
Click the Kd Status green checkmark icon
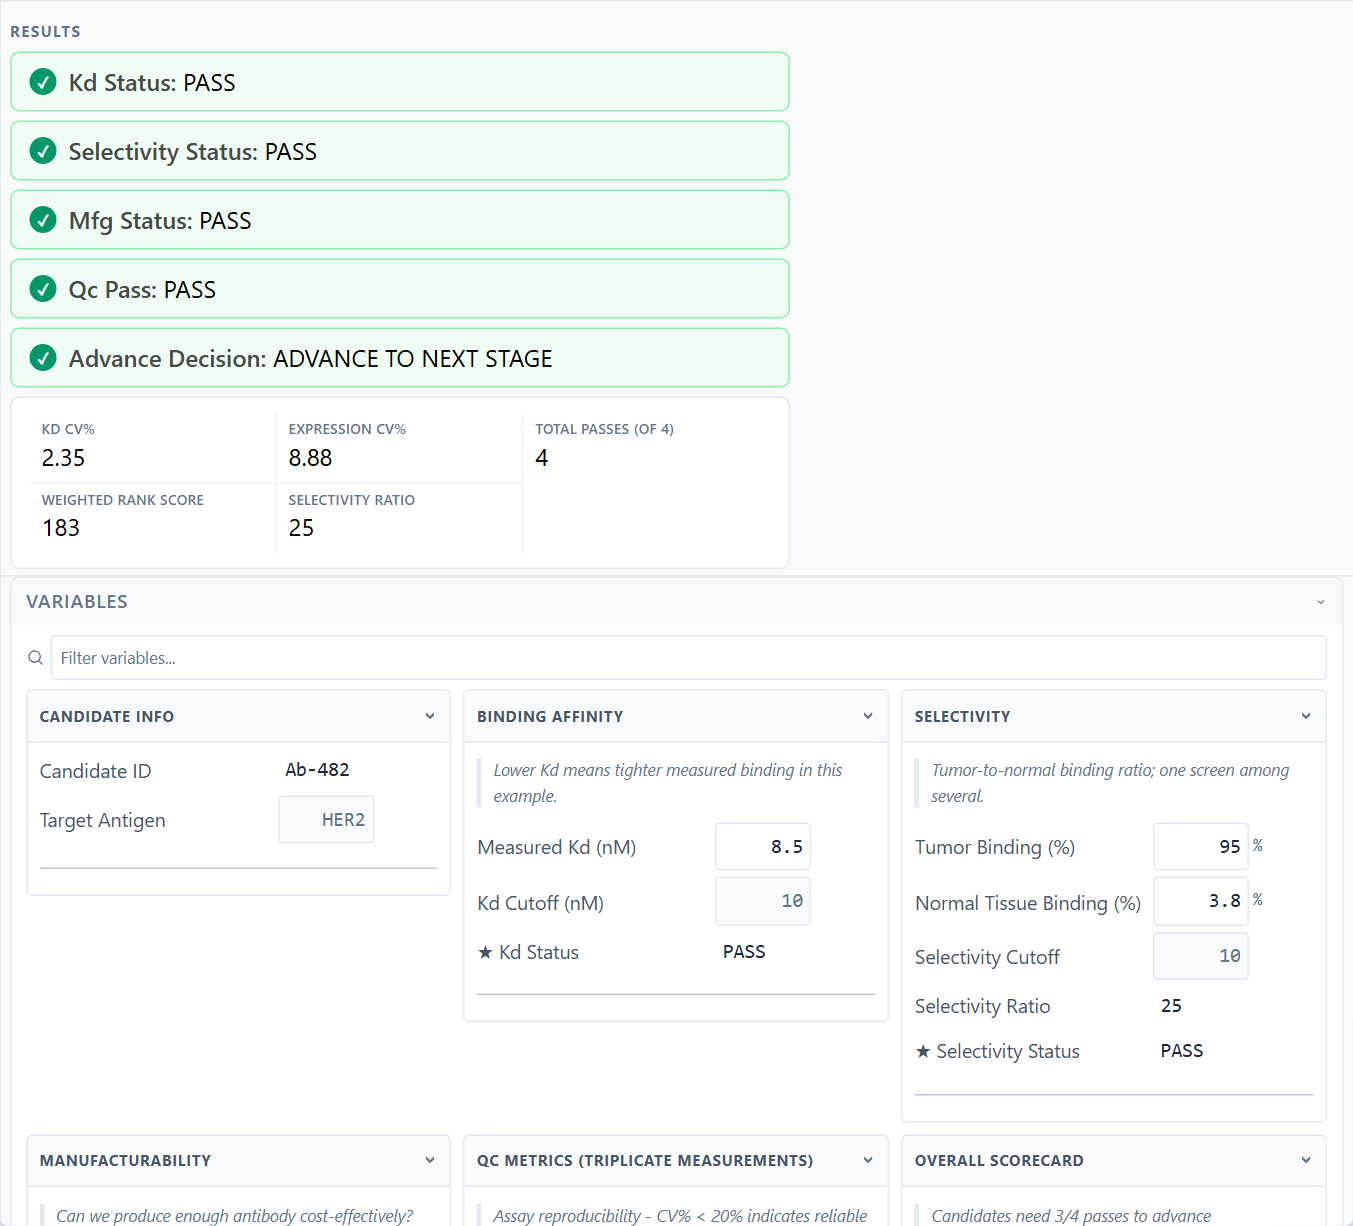tap(43, 82)
